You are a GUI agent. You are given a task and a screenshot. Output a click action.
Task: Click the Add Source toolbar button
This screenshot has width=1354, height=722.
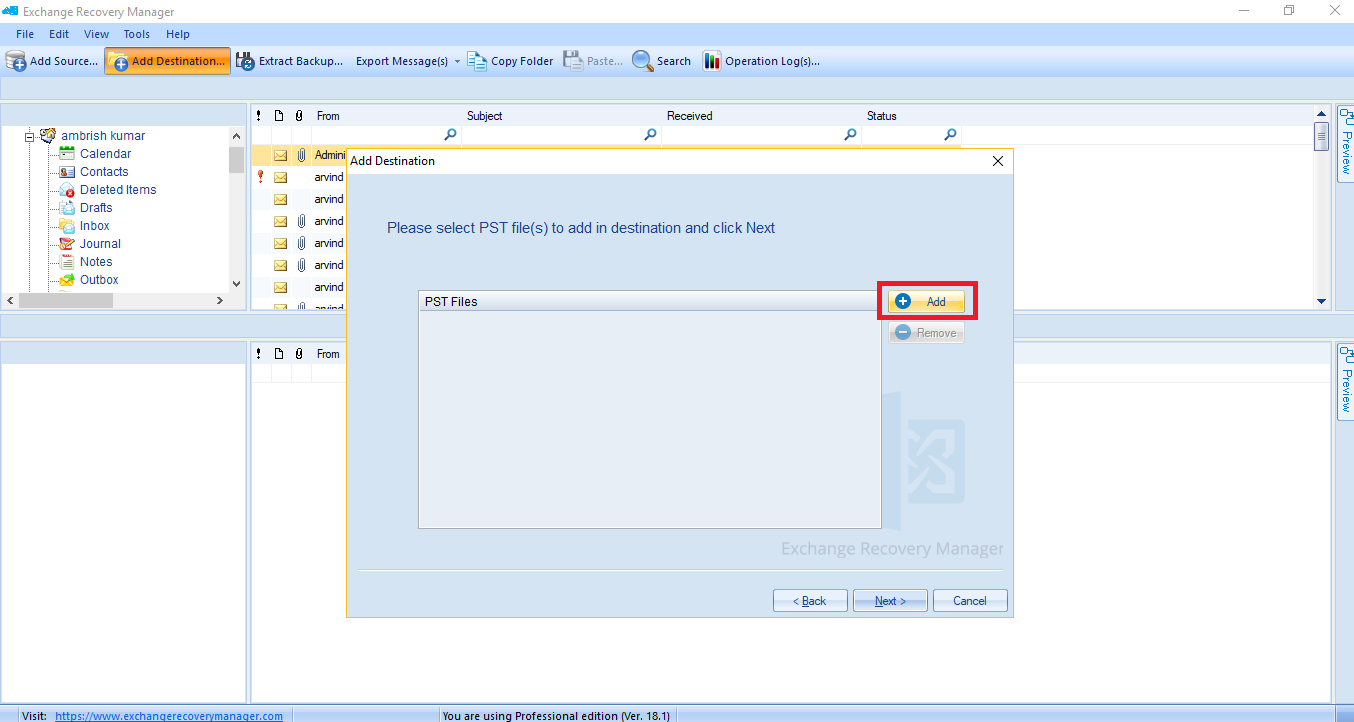(x=52, y=61)
